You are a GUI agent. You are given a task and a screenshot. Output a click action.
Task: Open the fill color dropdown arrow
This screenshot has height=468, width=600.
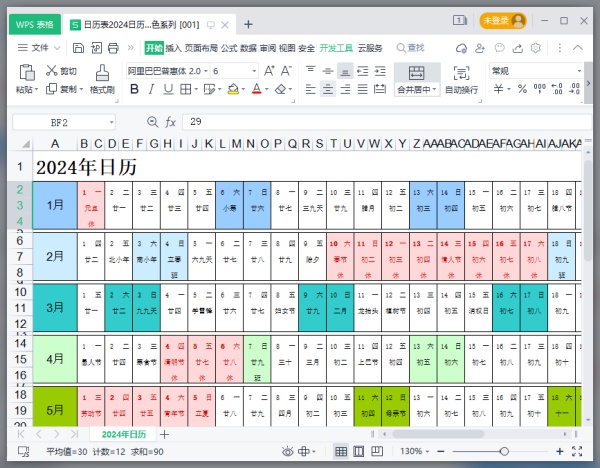(x=243, y=90)
